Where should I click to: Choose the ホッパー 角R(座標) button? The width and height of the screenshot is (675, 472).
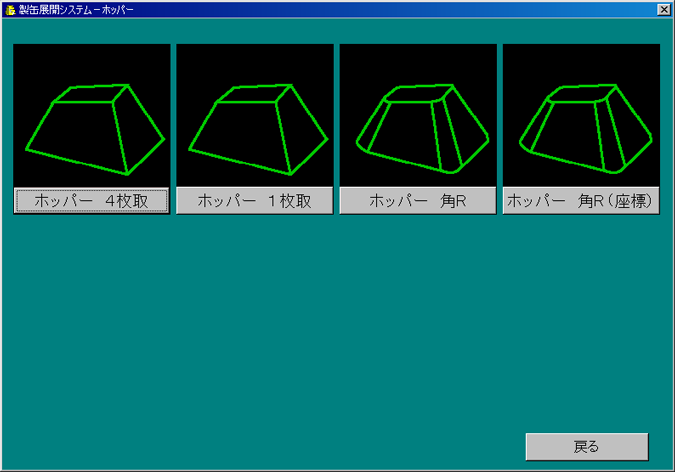click(x=581, y=201)
